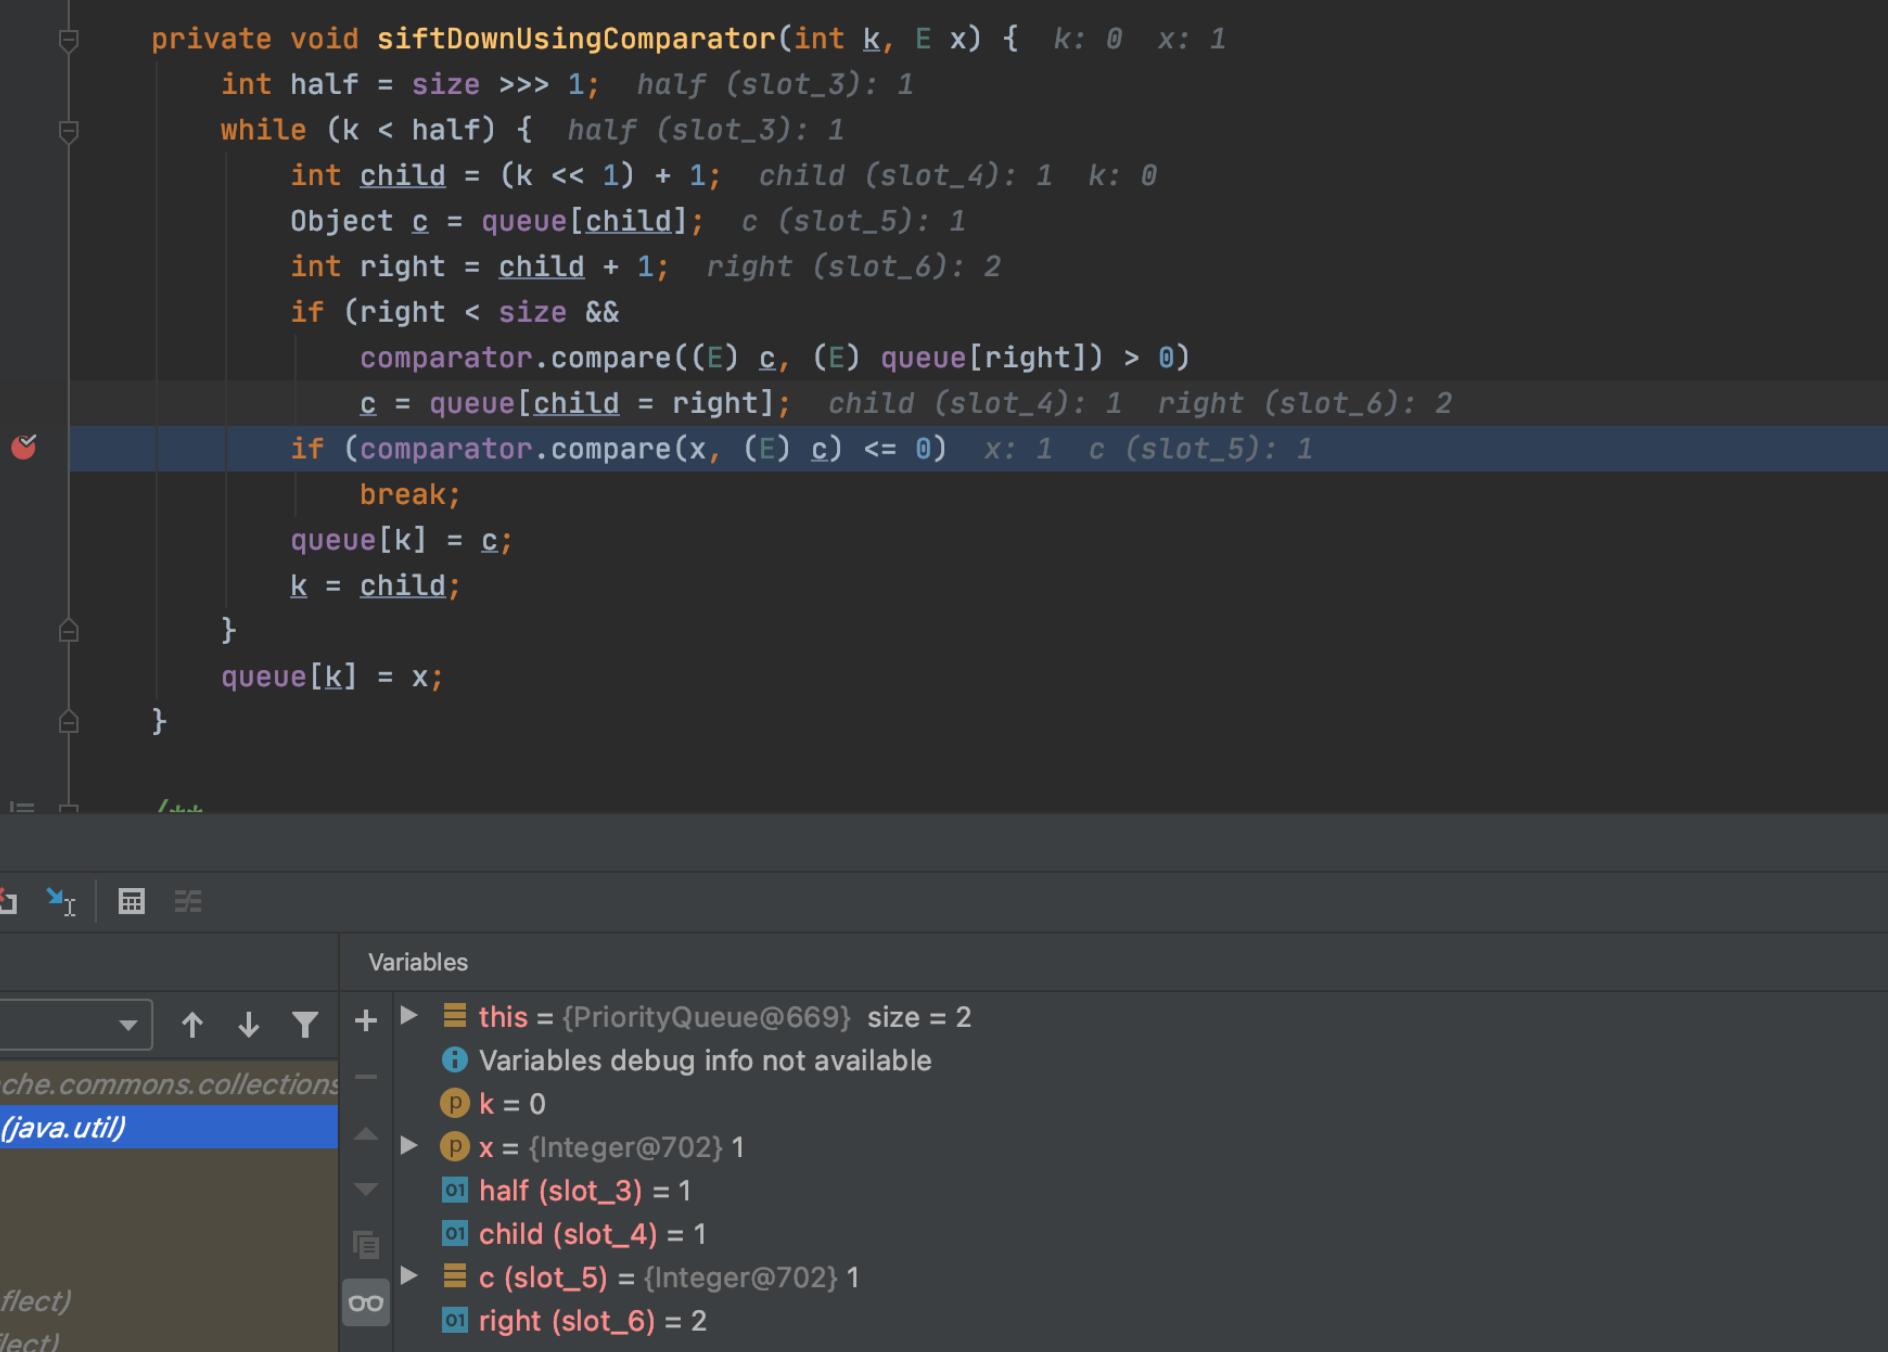Screen dimensions: 1888x1352
Task: Expand the c (slot_5) variable
Action: click(409, 1276)
